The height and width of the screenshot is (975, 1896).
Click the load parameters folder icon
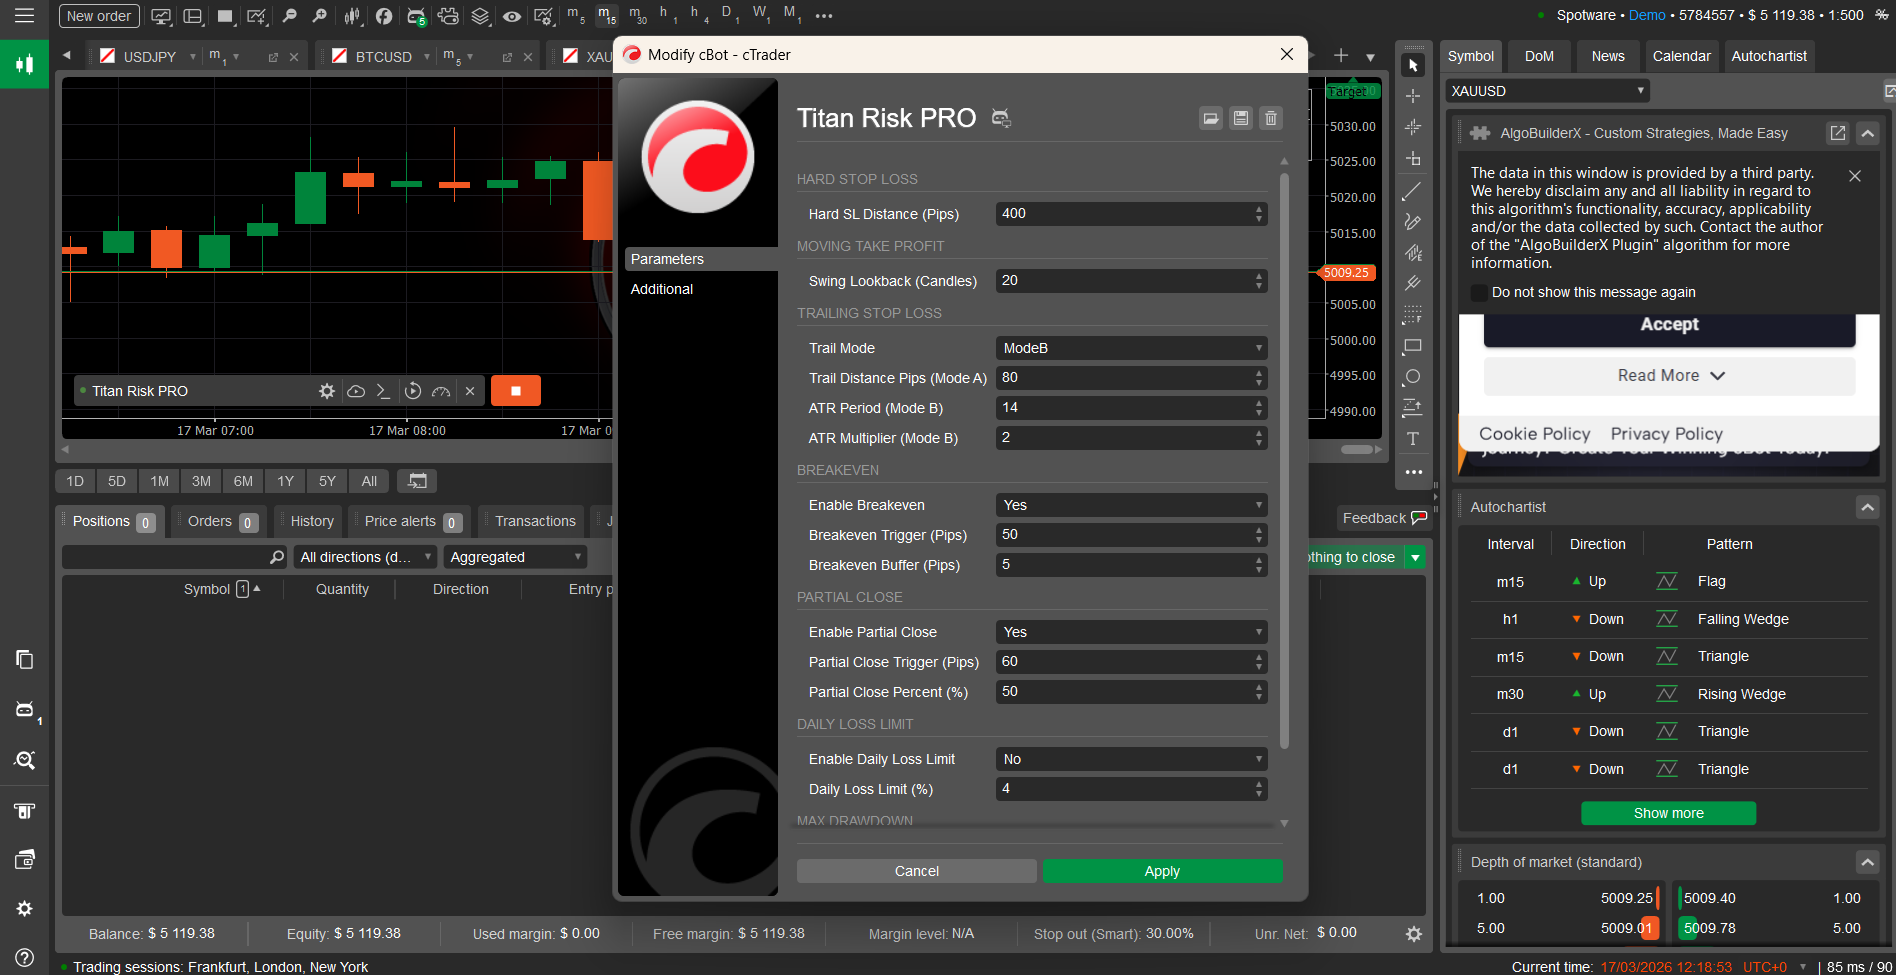tap(1210, 119)
